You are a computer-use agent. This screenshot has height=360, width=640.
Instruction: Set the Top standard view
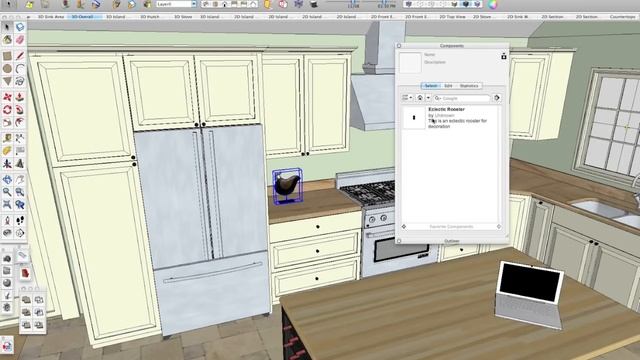(x=216, y=4)
